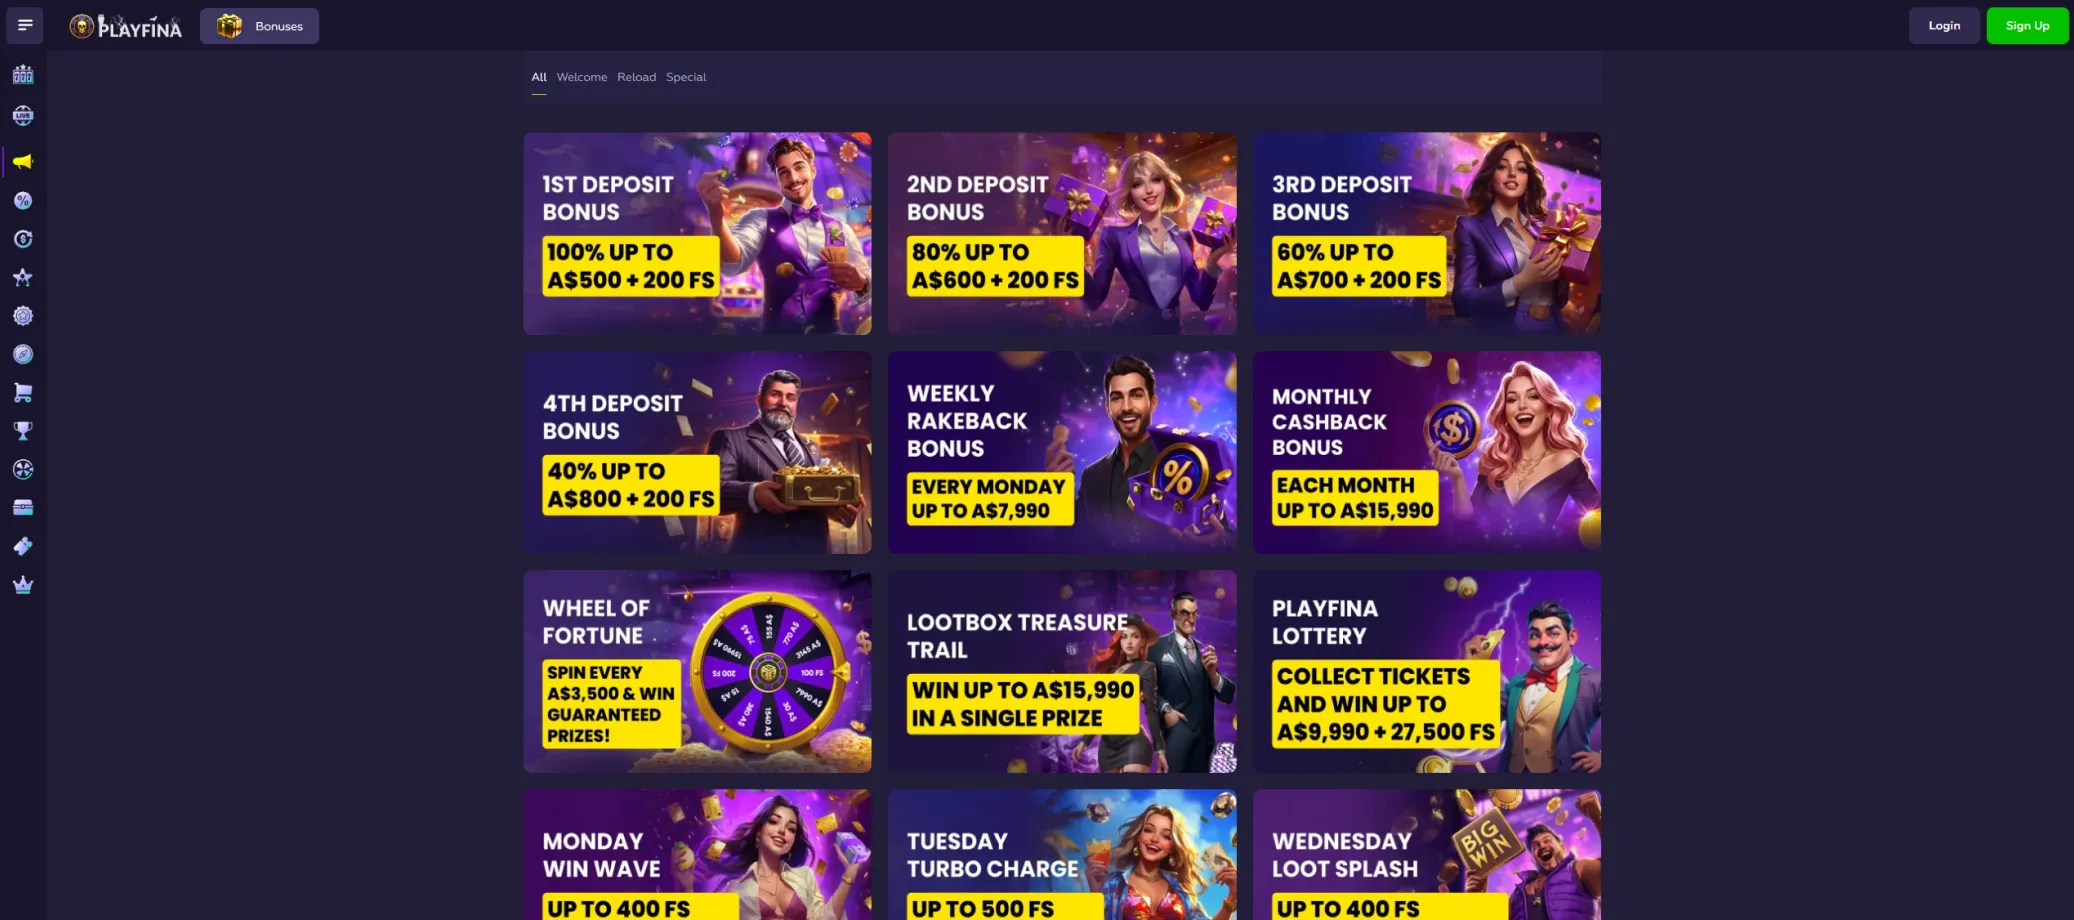Select the Special bonuses tab
Image resolution: width=2074 pixels, height=920 pixels.
point(686,77)
